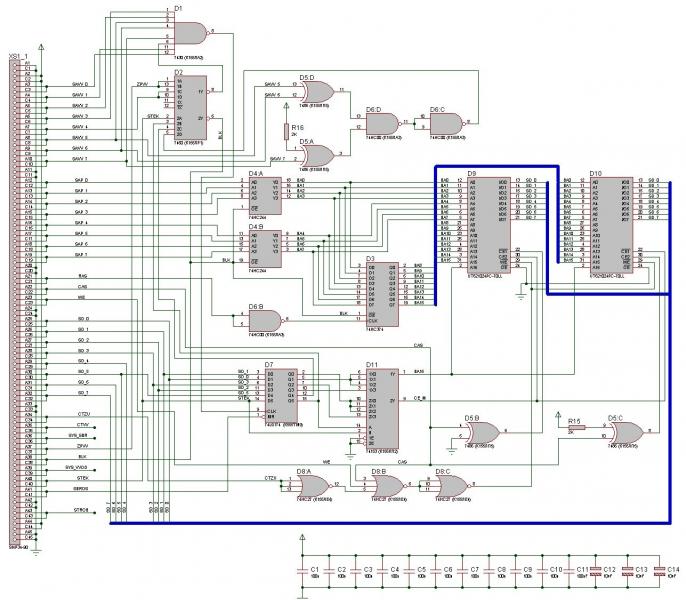Select the D6:D NAND gate
Viewport: 686px width, 600px height.
coord(382,125)
